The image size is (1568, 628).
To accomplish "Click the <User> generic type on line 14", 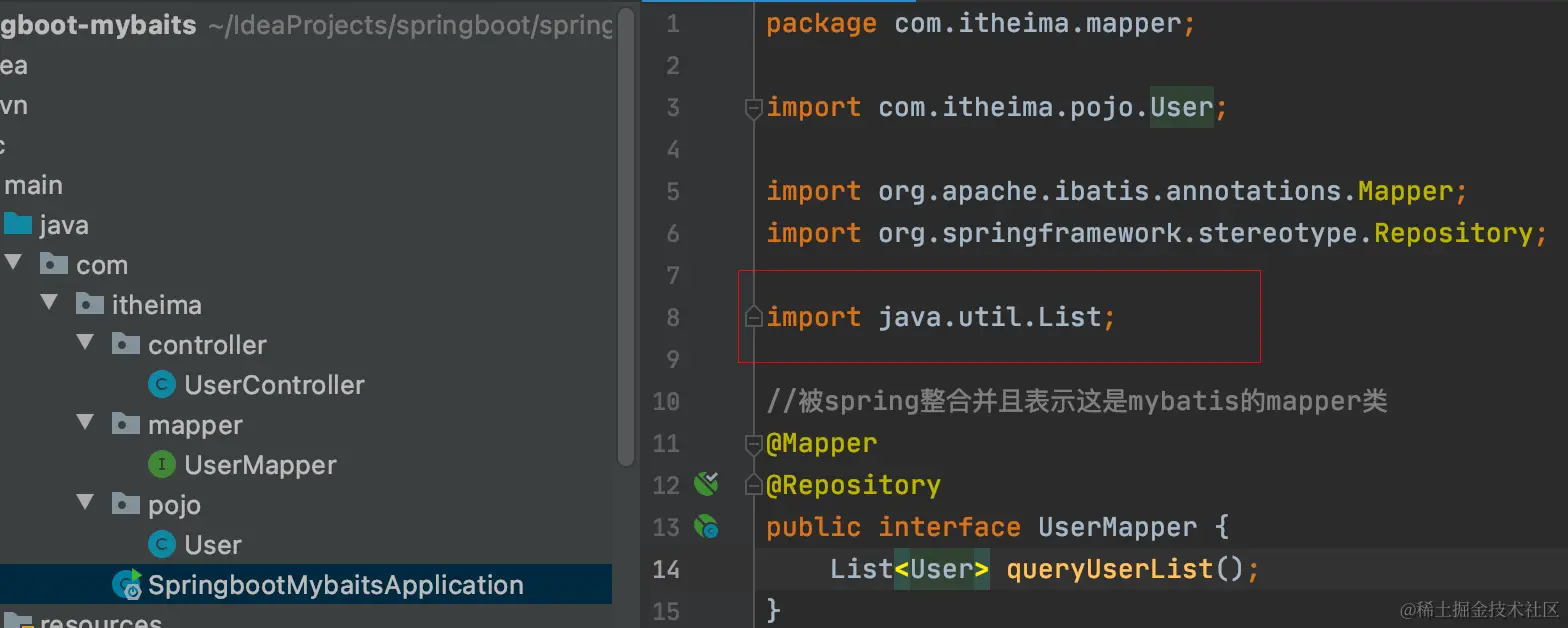I will tap(941, 569).
